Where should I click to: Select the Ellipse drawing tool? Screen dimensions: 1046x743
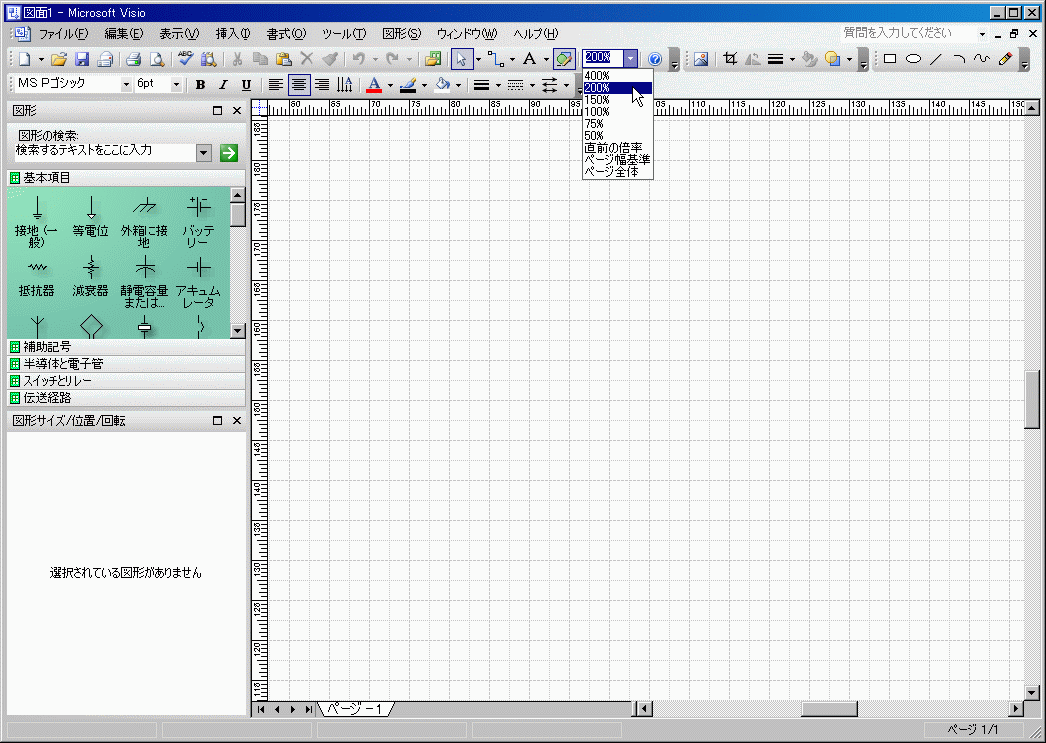click(912, 59)
